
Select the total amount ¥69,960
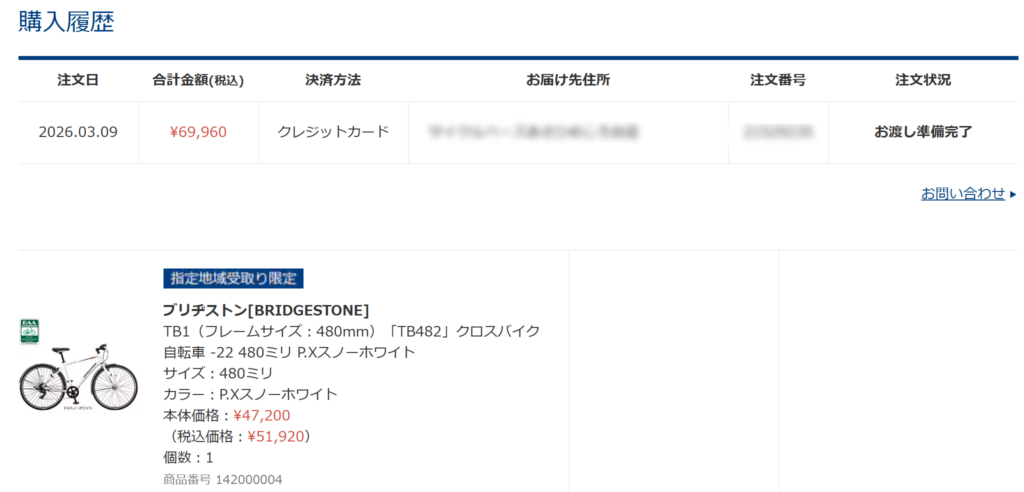[x=198, y=132]
